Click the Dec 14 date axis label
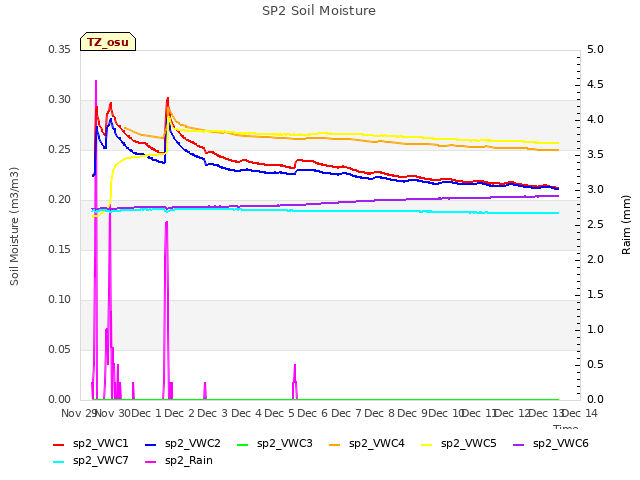Image resolution: width=640 pixels, height=480 pixels. click(580, 413)
